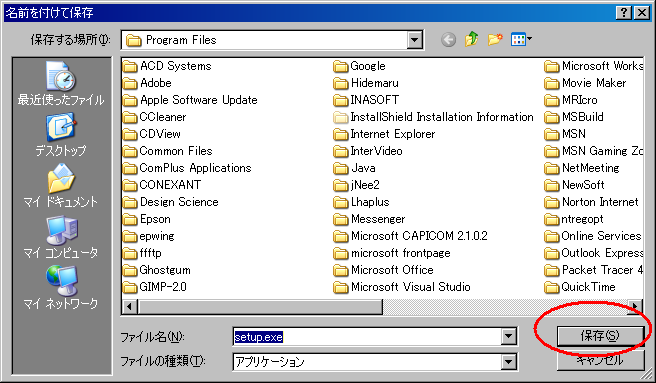Click the Save (保存) button
The image size is (656, 383).
pyautogui.click(x=600, y=336)
